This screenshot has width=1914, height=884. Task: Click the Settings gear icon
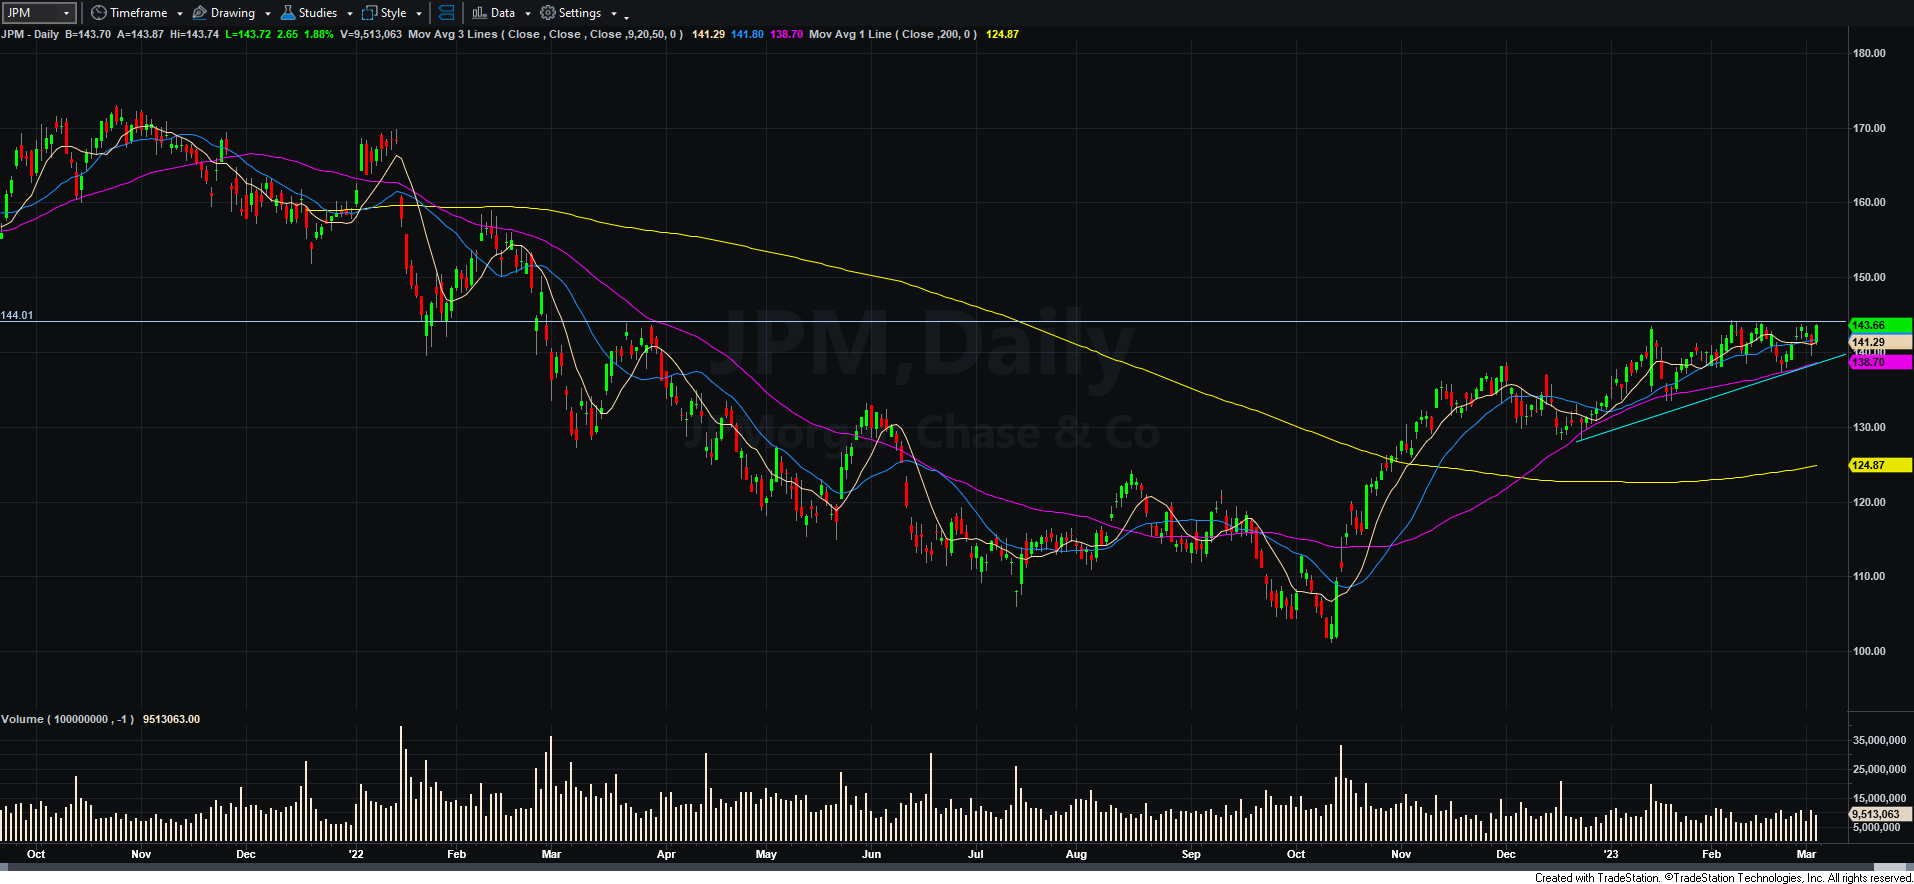pyautogui.click(x=548, y=13)
